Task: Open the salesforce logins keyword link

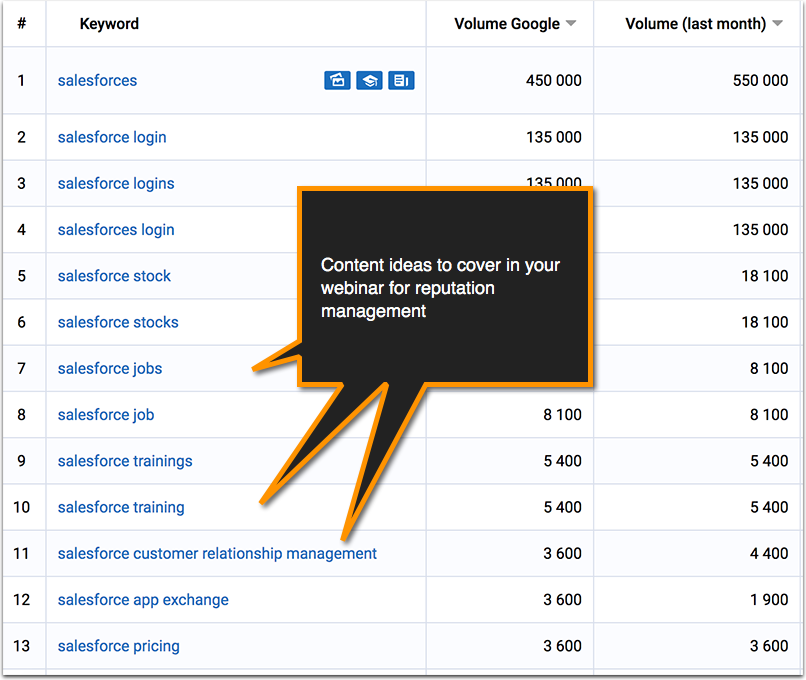Action: tap(116, 183)
